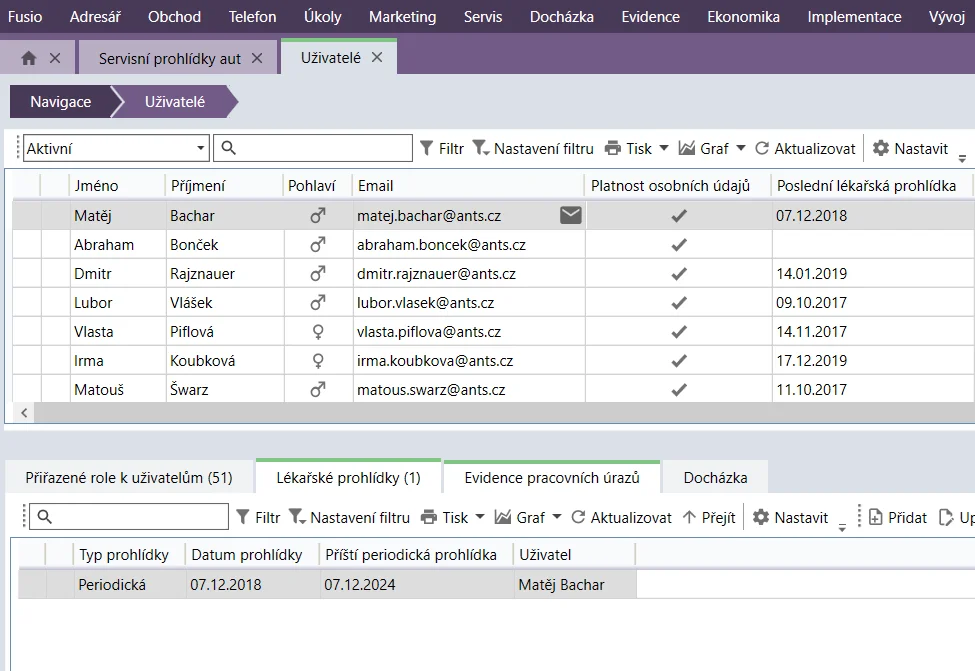
Task: Switch to the Evidence pracovních úrazů tab
Action: tap(551, 478)
